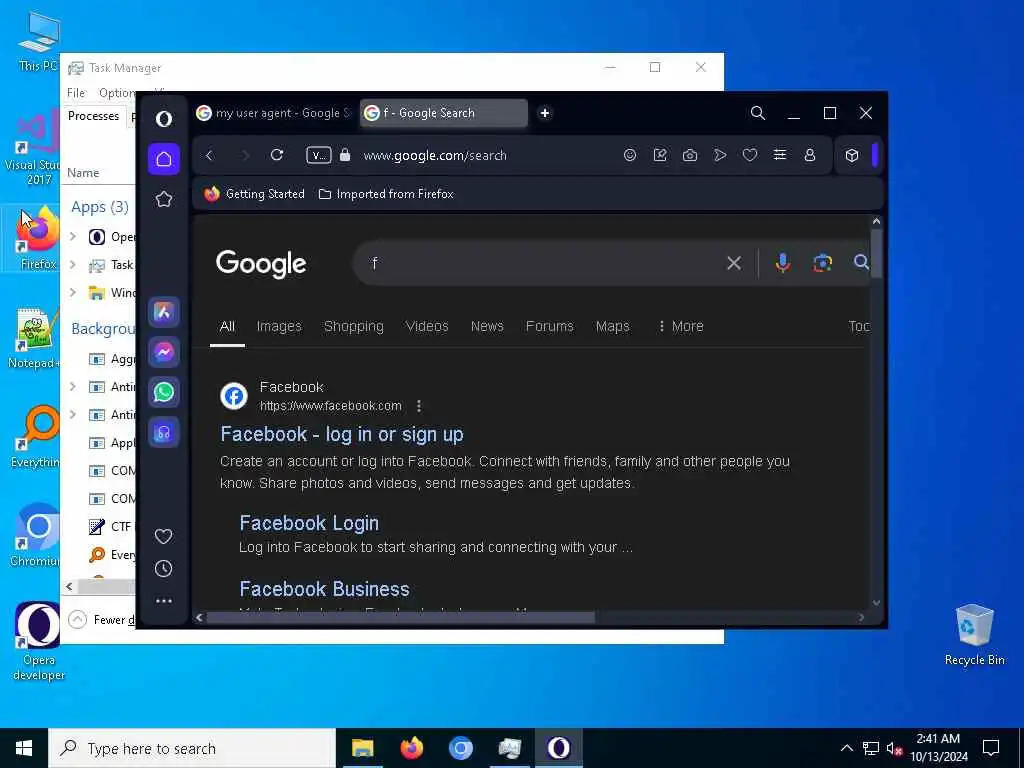This screenshot has width=1024, height=768.
Task: Click the site security padlock icon
Action: point(345,155)
